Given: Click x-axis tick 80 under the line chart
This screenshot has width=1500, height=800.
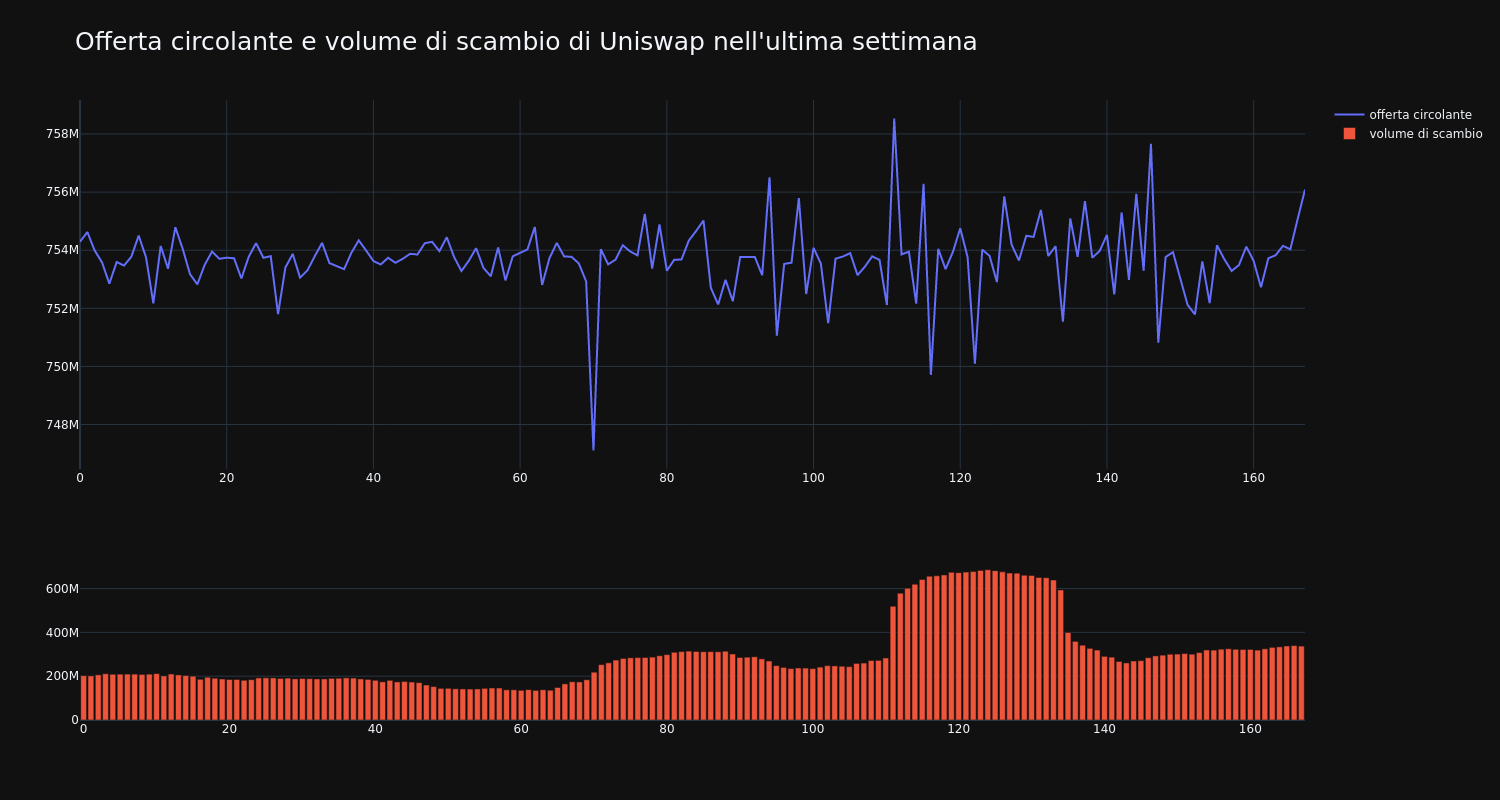Looking at the screenshot, I should coord(667,478).
